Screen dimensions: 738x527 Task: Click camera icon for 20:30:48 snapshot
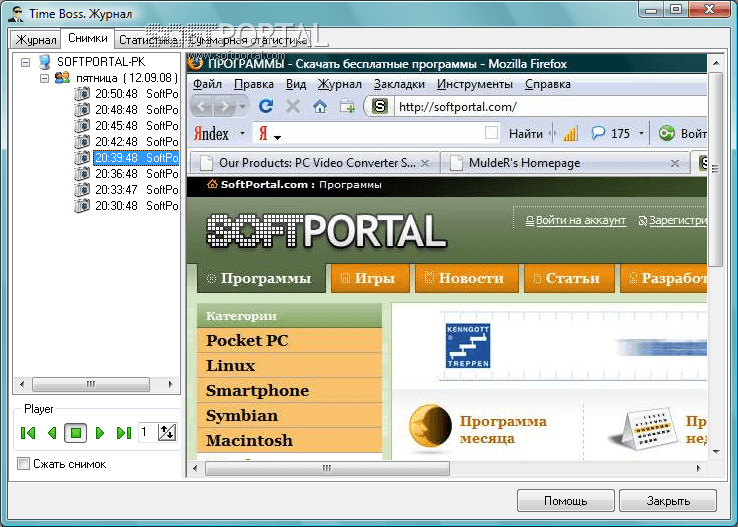[x=82, y=206]
